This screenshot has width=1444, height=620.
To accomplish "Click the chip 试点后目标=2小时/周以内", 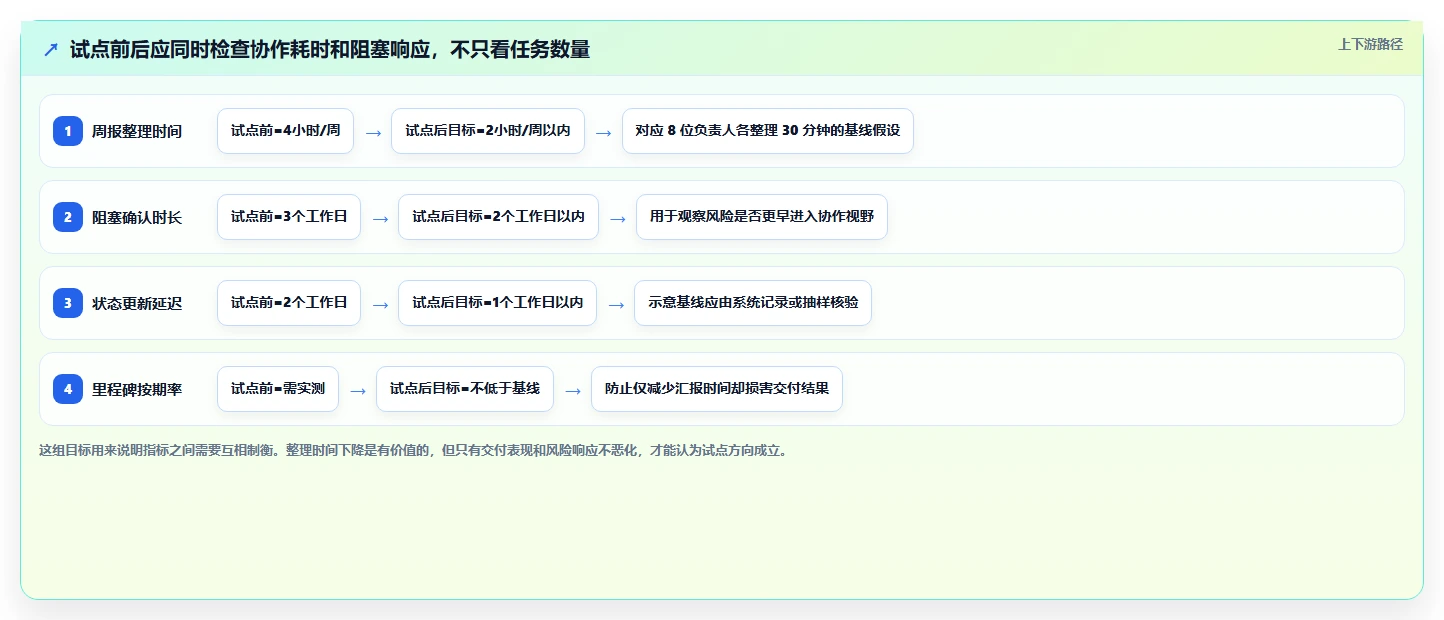I will pos(487,131).
